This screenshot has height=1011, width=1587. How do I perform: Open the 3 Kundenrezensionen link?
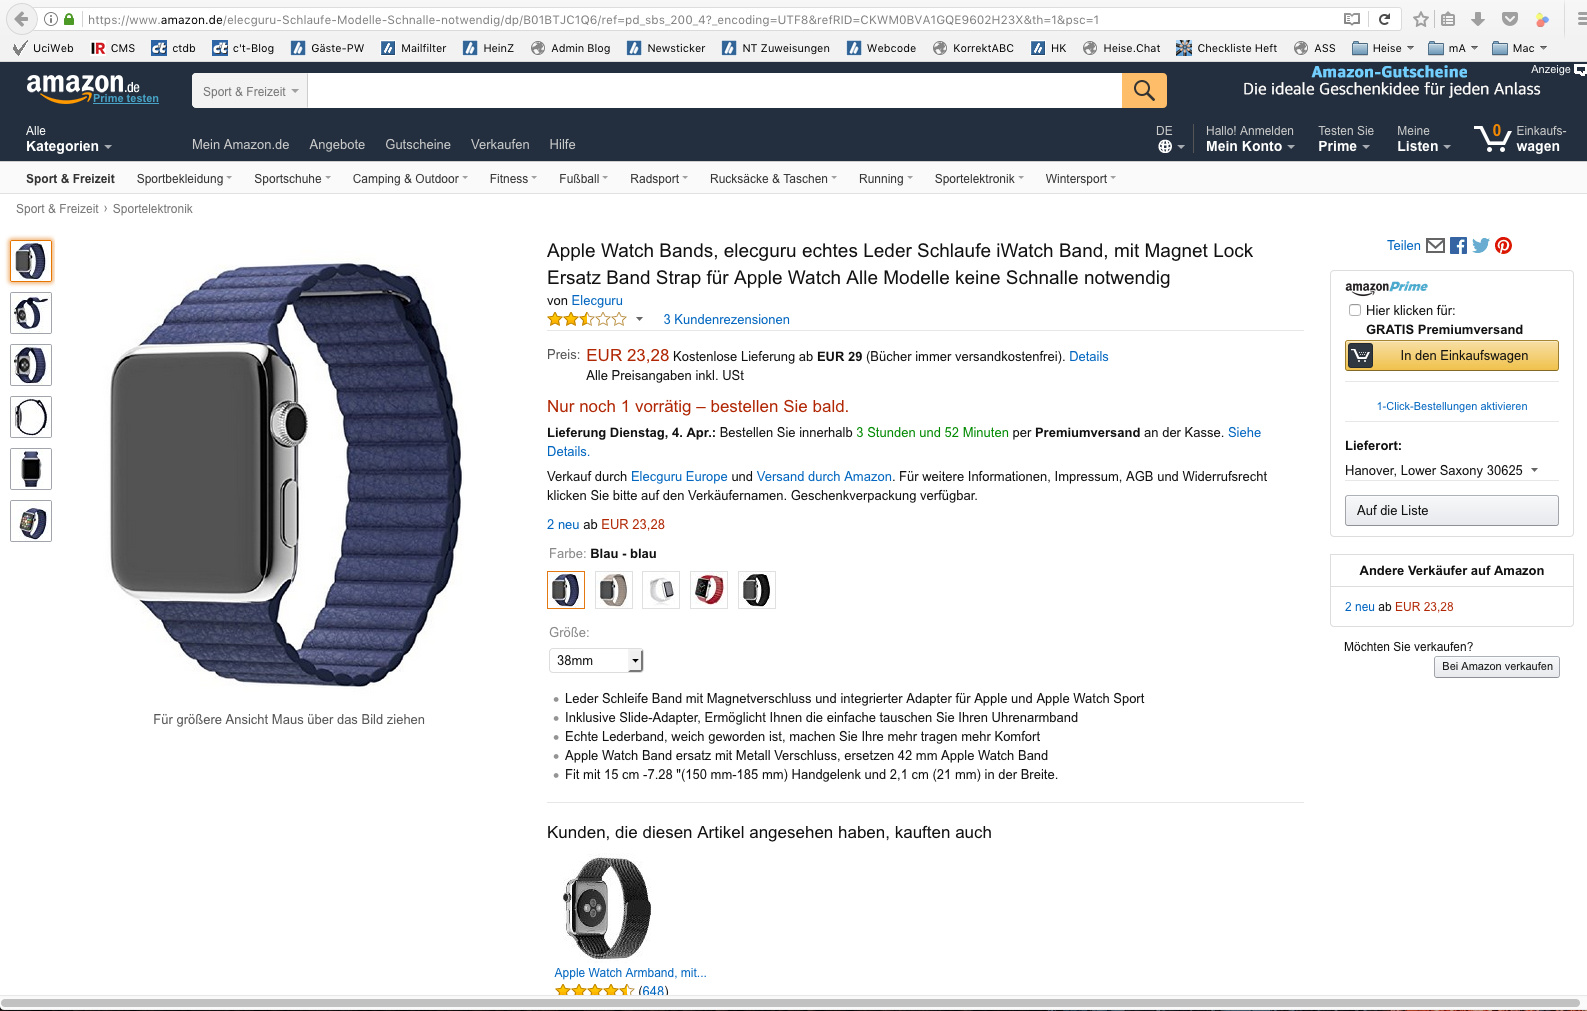click(x=726, y=320)
